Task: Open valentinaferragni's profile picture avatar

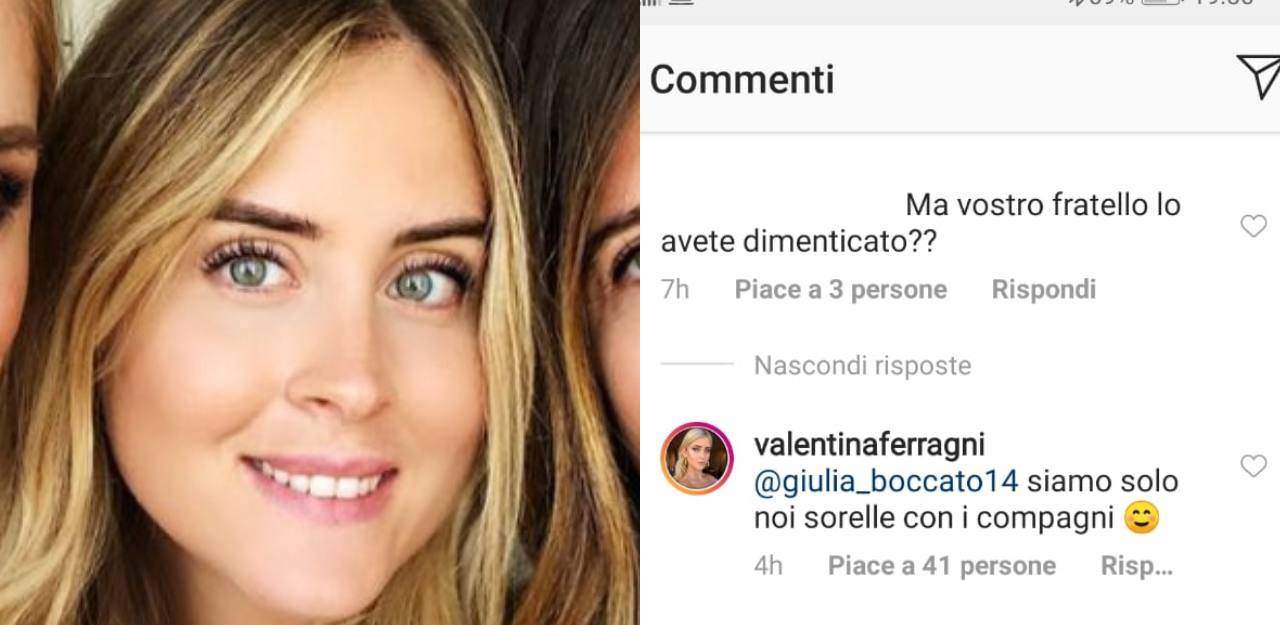Action: point(699,460)
